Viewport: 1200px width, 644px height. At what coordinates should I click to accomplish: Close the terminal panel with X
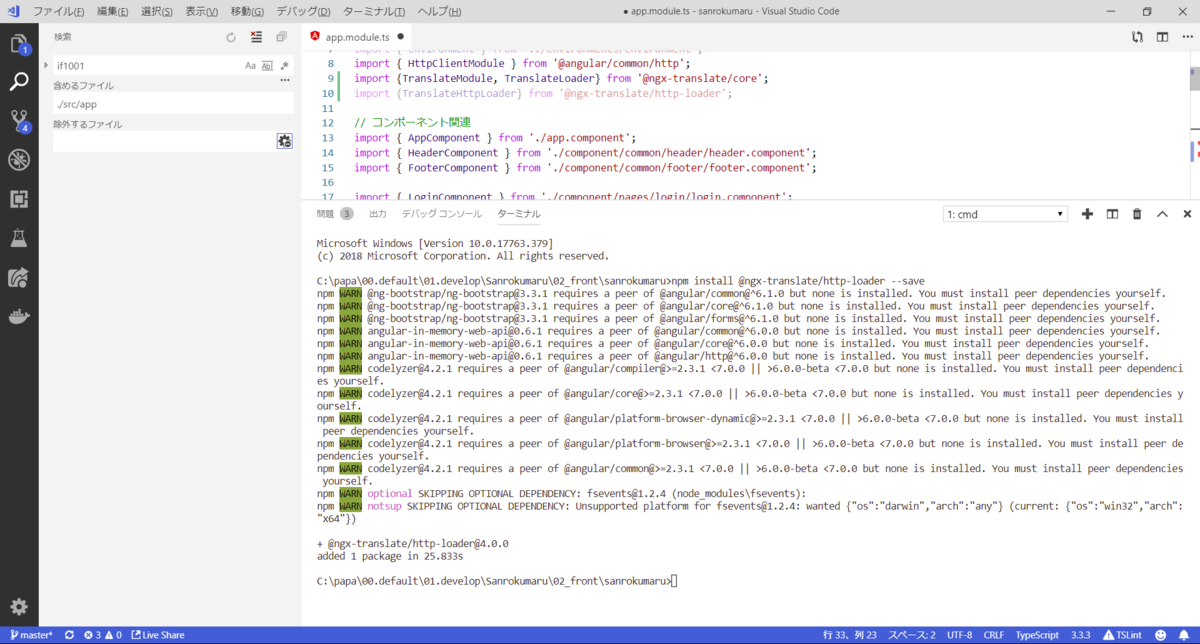coord(1187,214)
